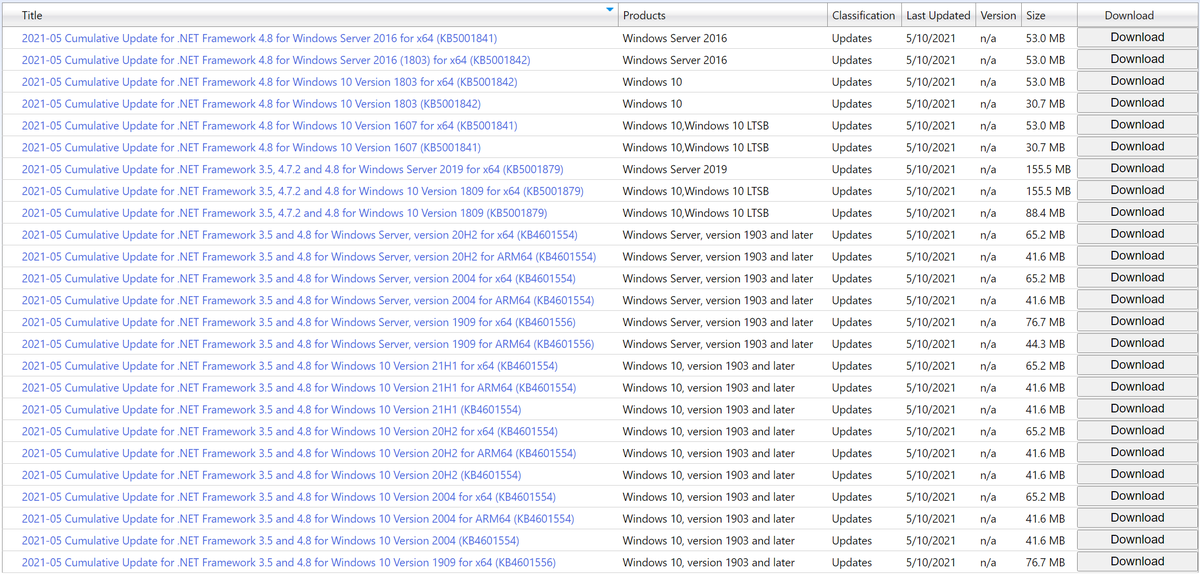Download Windows Server 1909 x64 update
The height and width of the screenshot is (577, 1200).
point(1137,322)
